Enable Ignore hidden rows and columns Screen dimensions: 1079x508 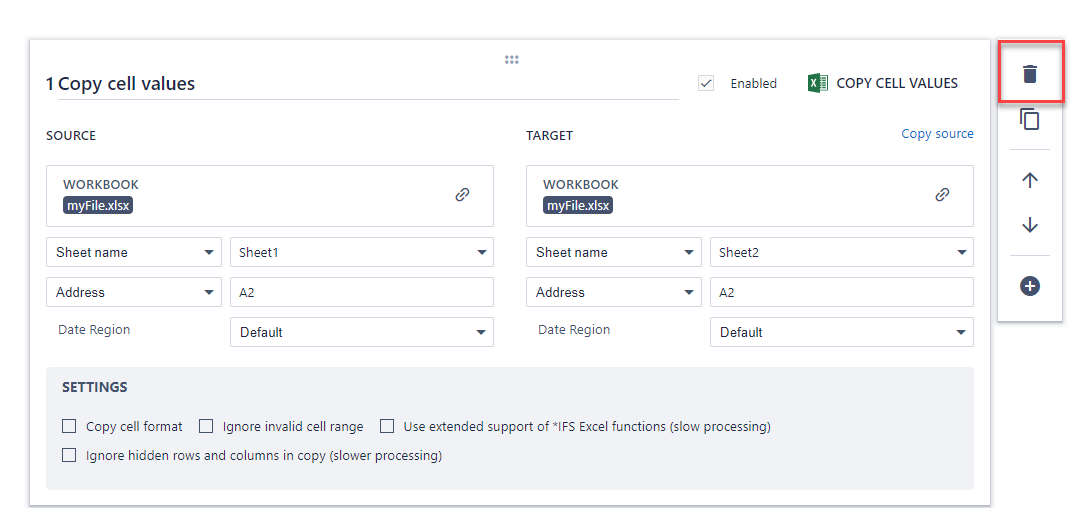click(69, 455)
